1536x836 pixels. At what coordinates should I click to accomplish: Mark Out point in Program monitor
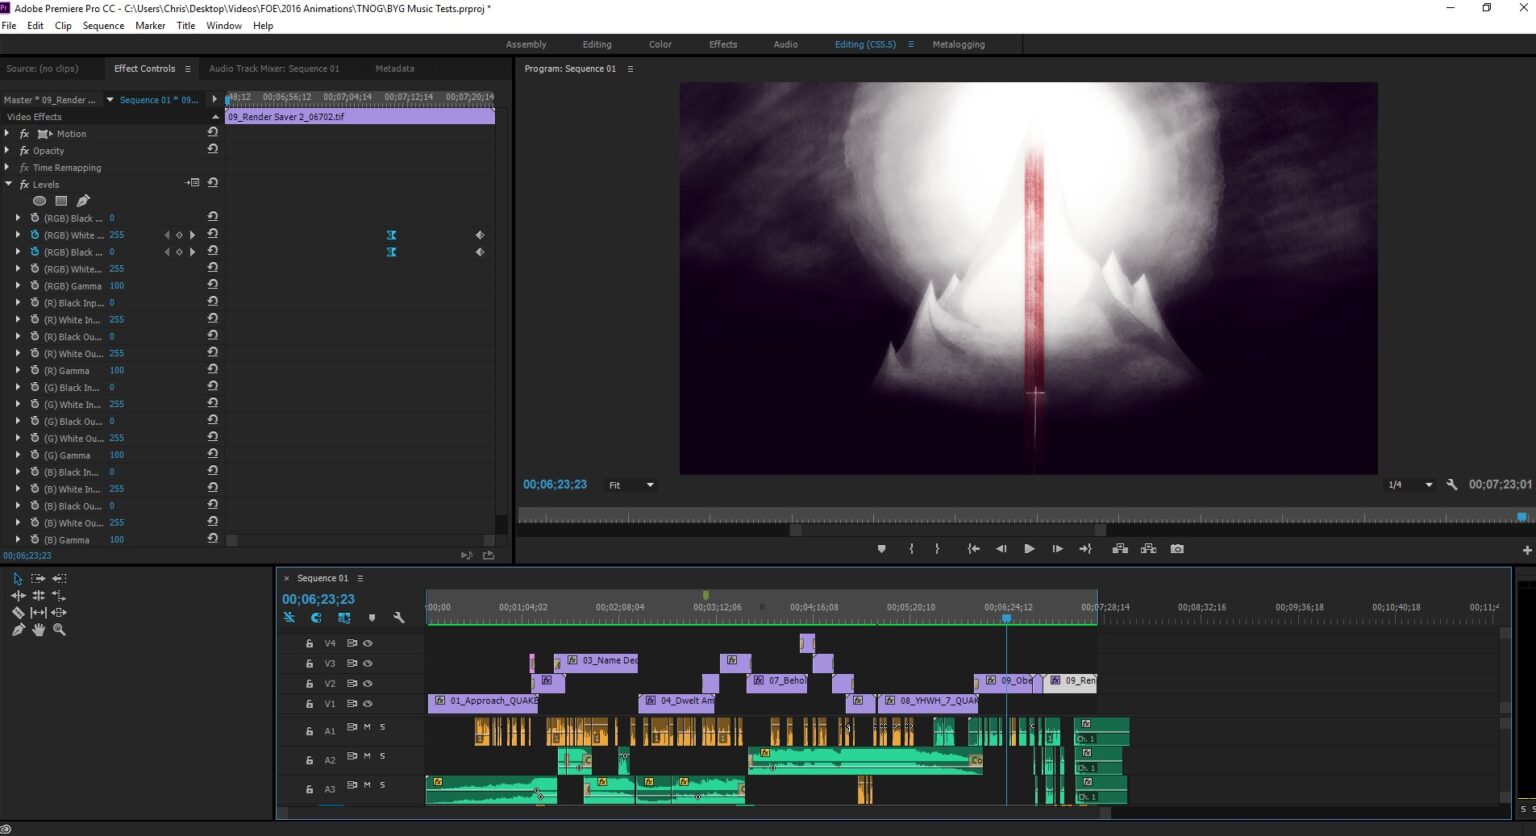click(937, 549)
